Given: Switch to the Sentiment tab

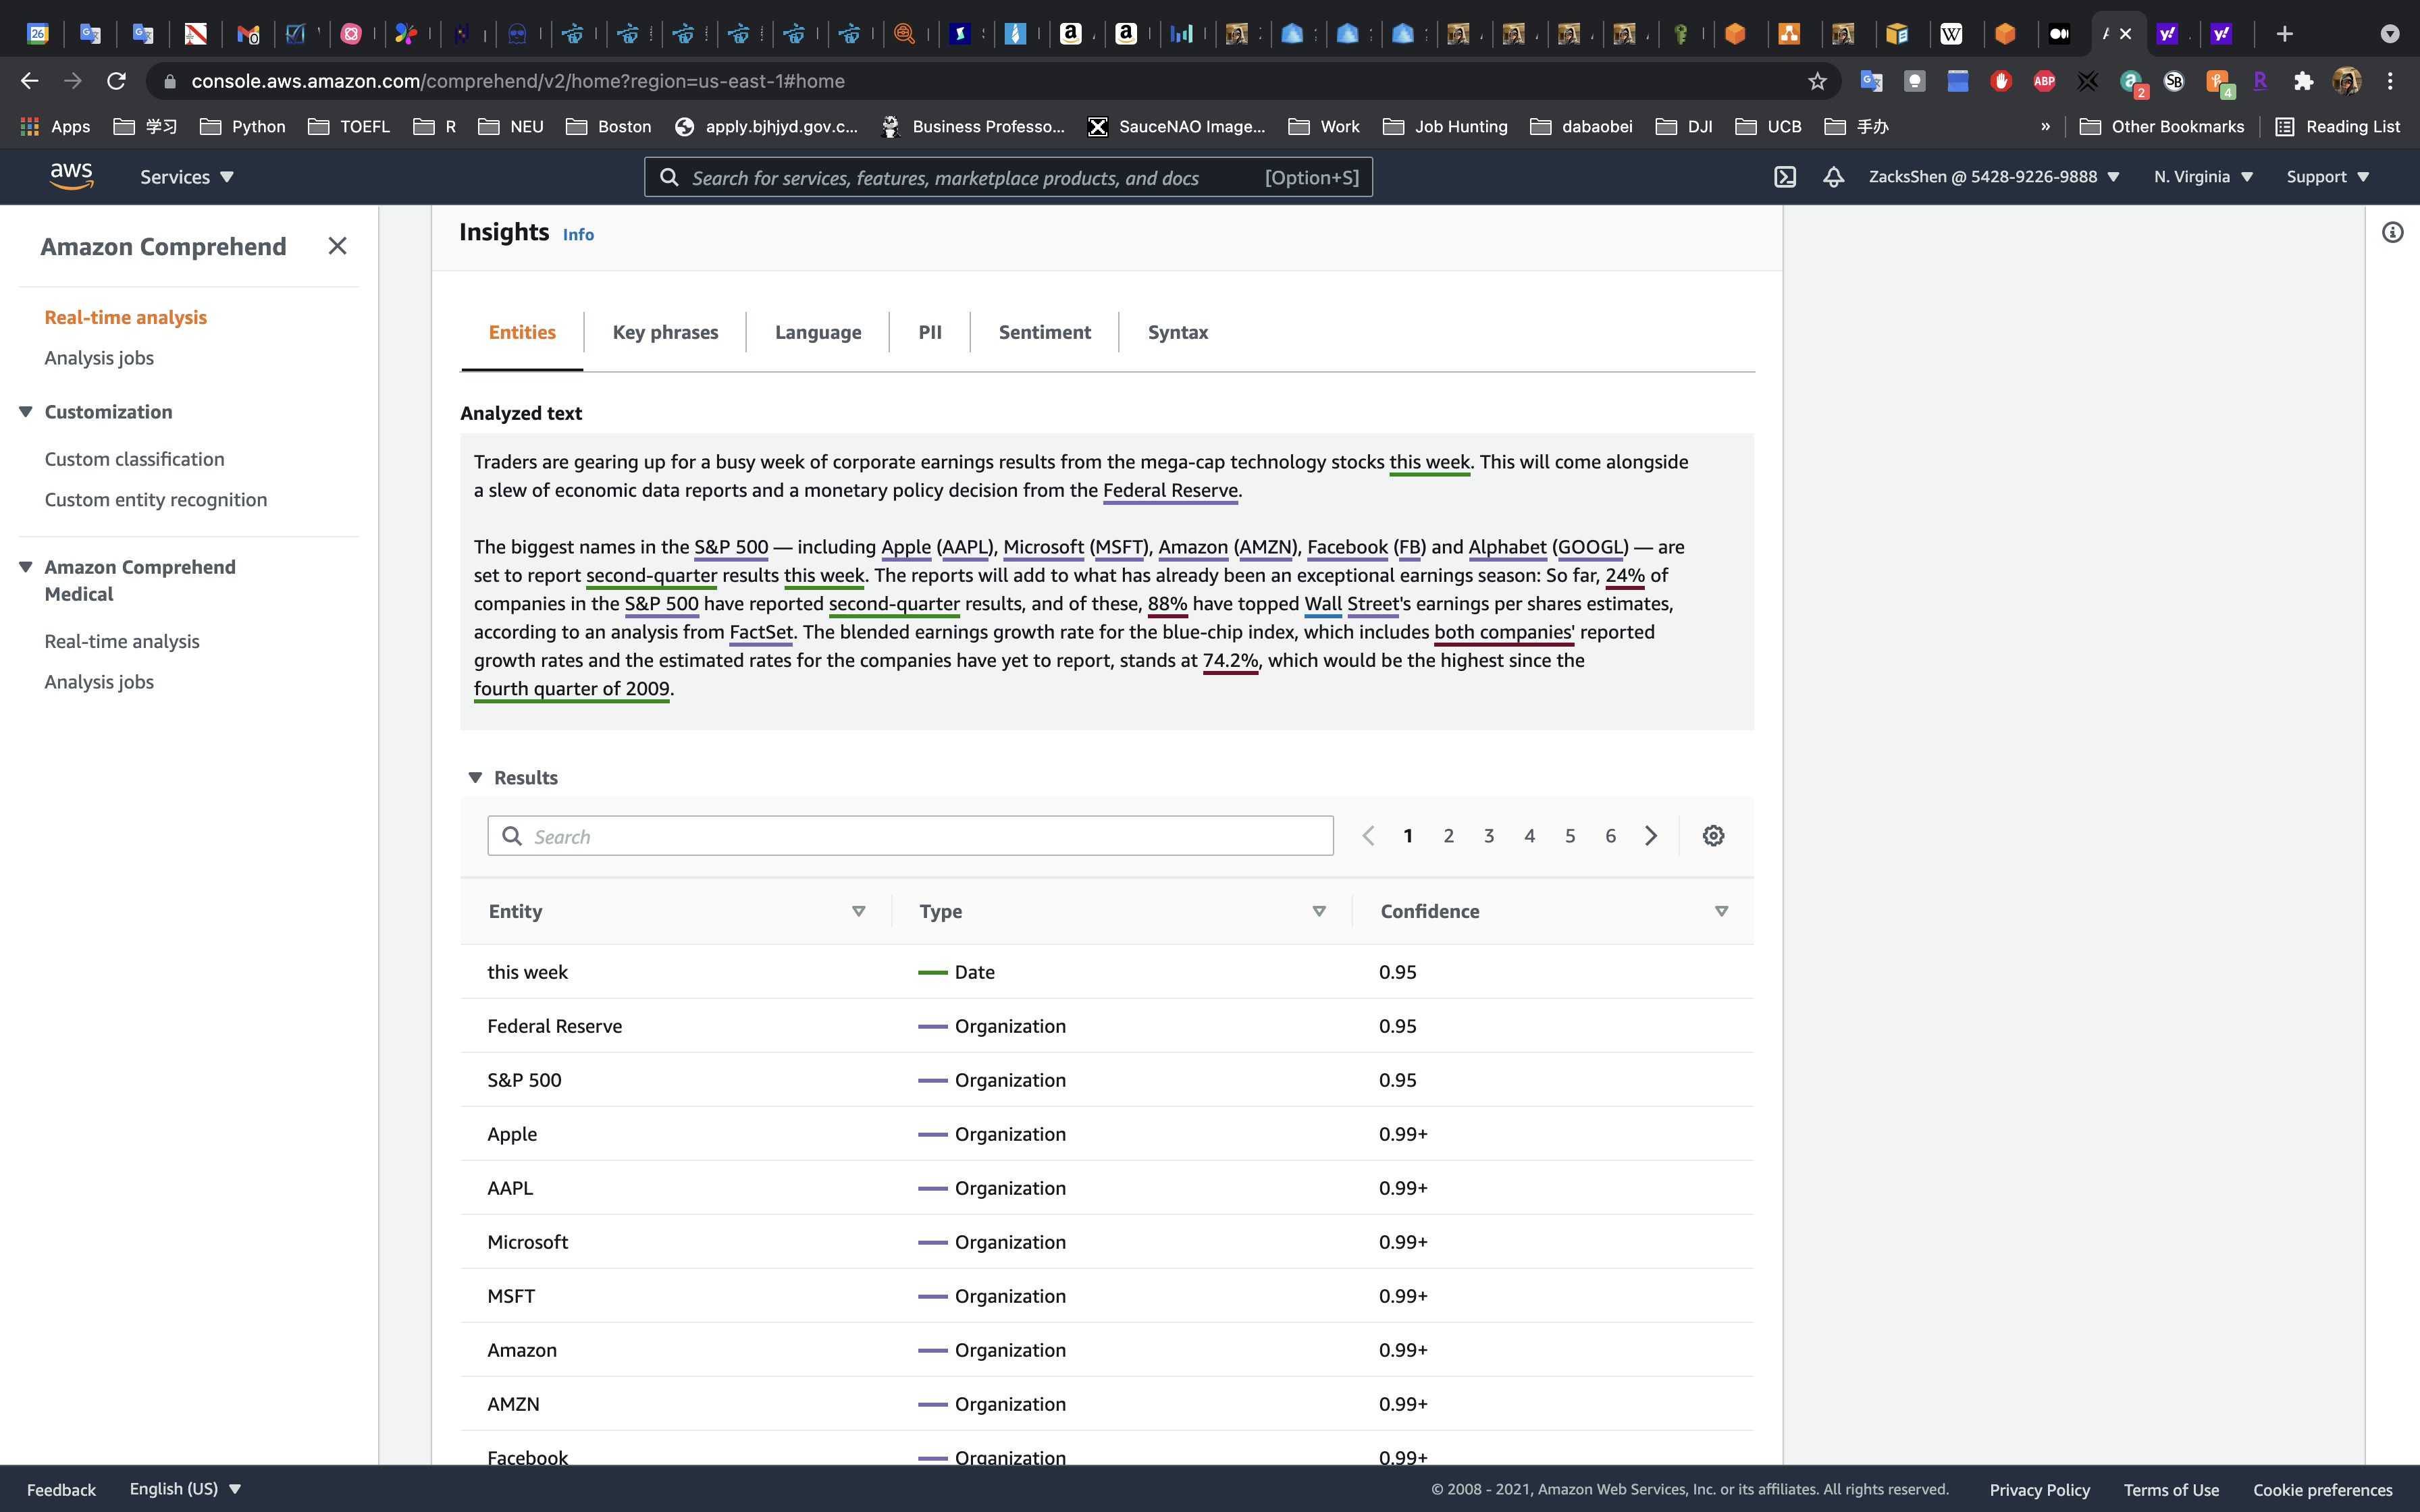Looking at the screenshot, I should tap(1044, 332).
